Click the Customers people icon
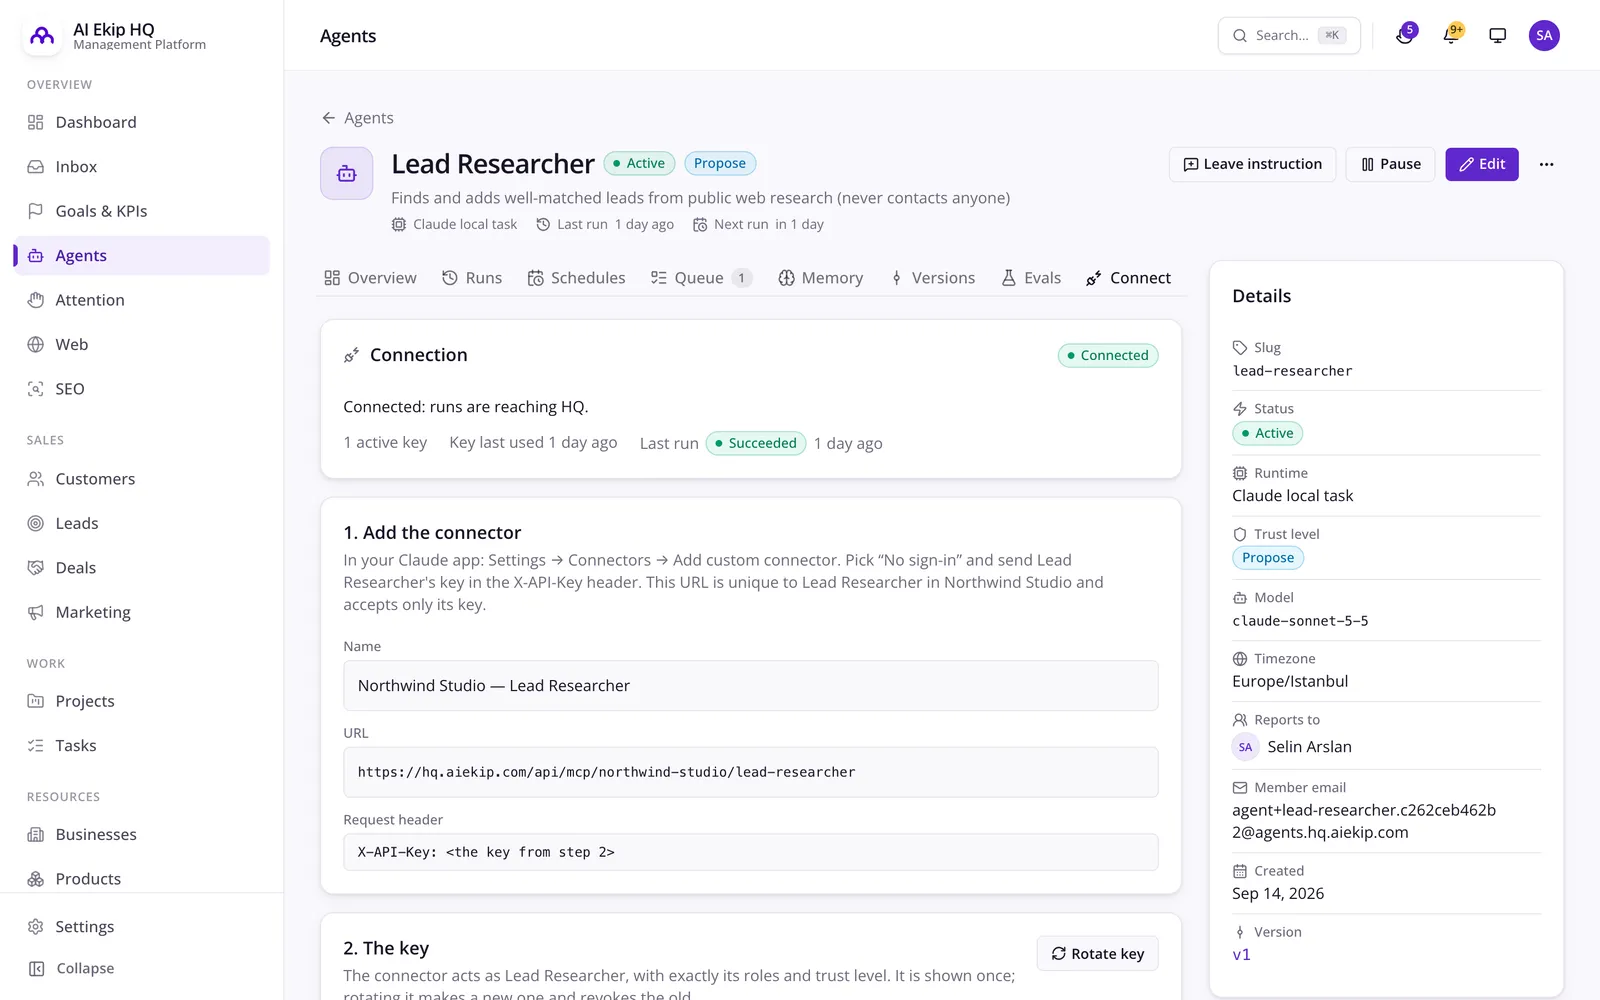Image resolution: width=1600 pixels, height=1000 pixels. 36,479
